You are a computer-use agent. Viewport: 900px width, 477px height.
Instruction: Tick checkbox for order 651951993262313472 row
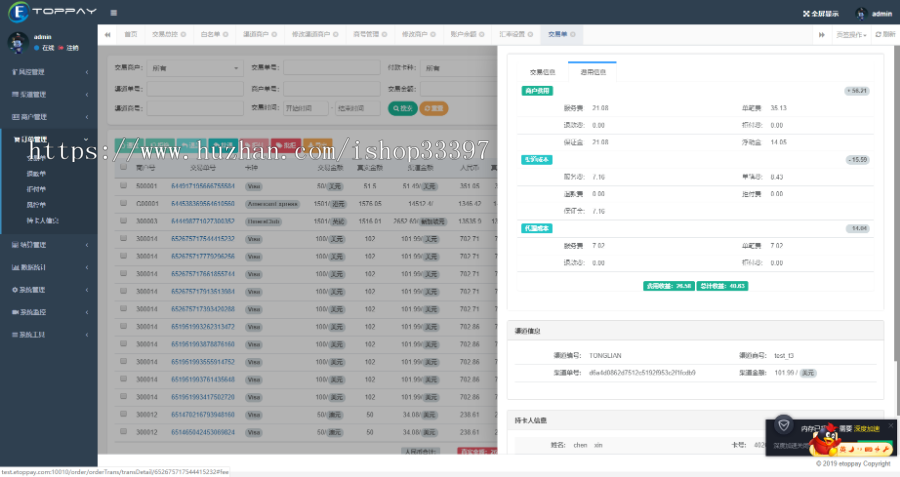(x=123, y=326)
